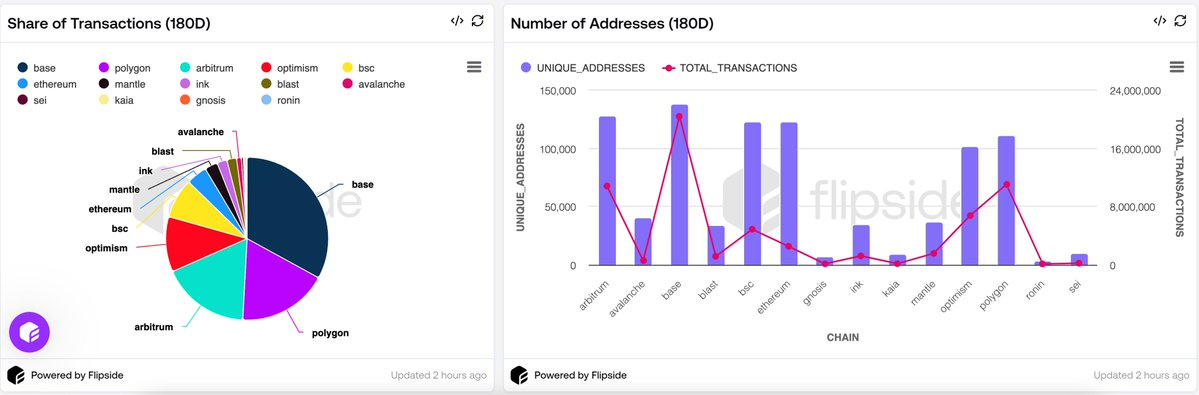
Task: Open embed code for Share of Transactions
Action: [x=457, y=21]
